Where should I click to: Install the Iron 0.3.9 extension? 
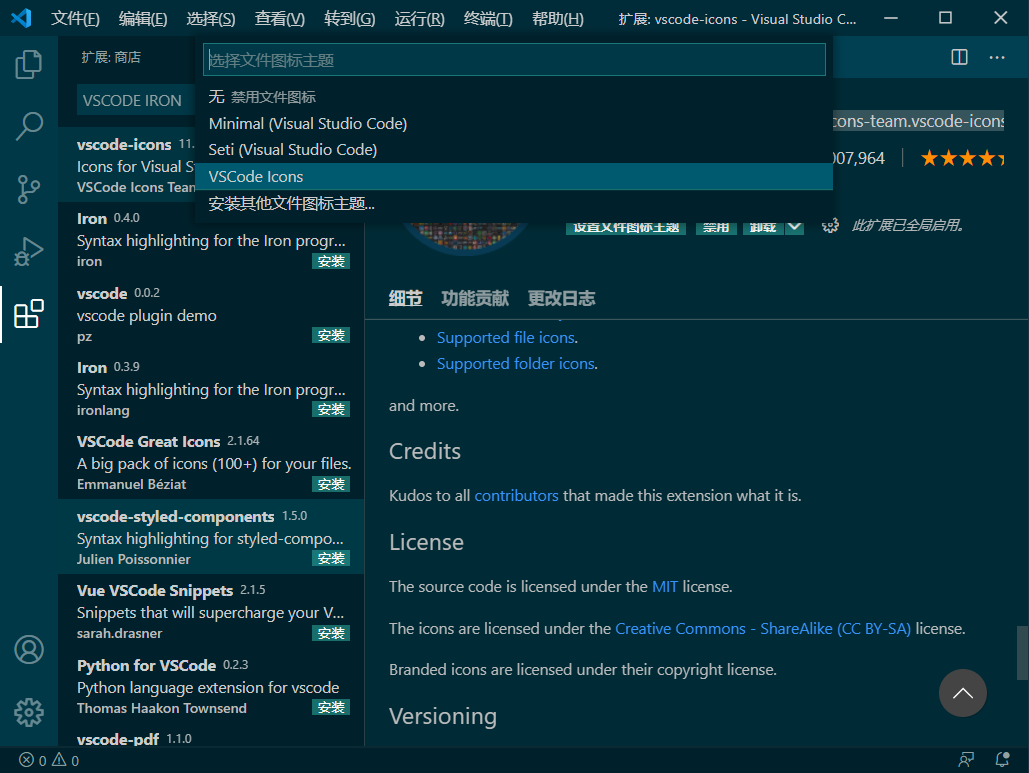[x=331, y=409]
